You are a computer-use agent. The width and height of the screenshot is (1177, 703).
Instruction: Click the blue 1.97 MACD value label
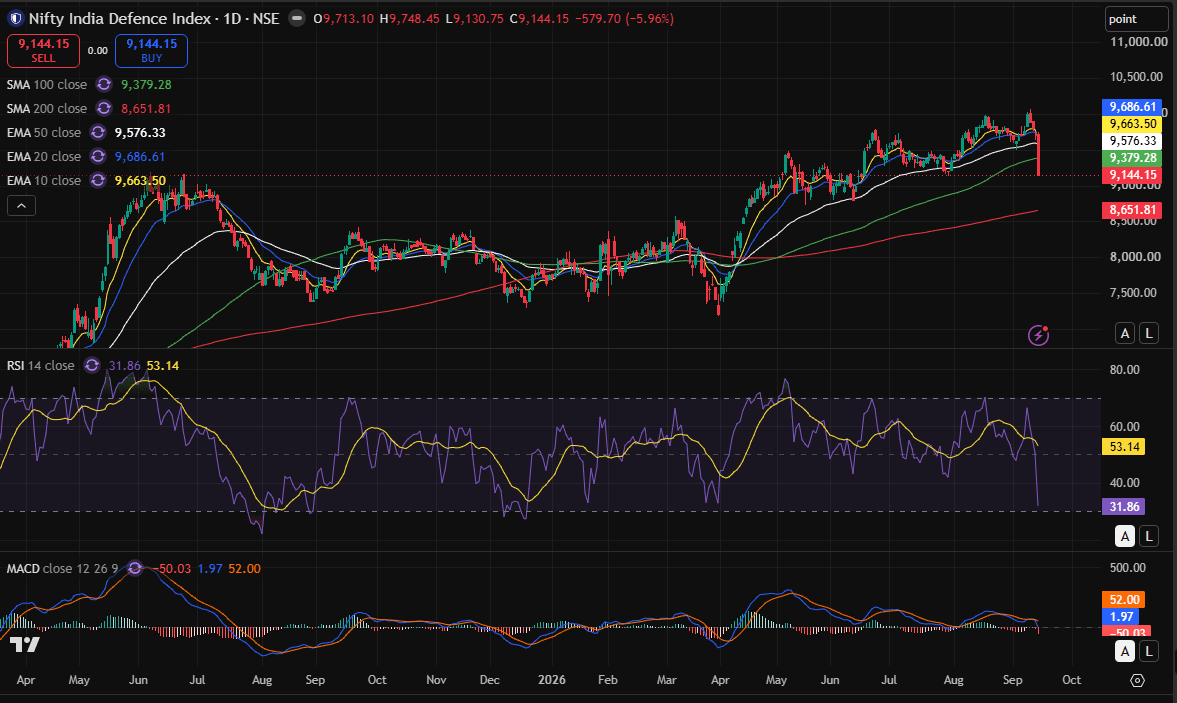[x=1121, y=616]
